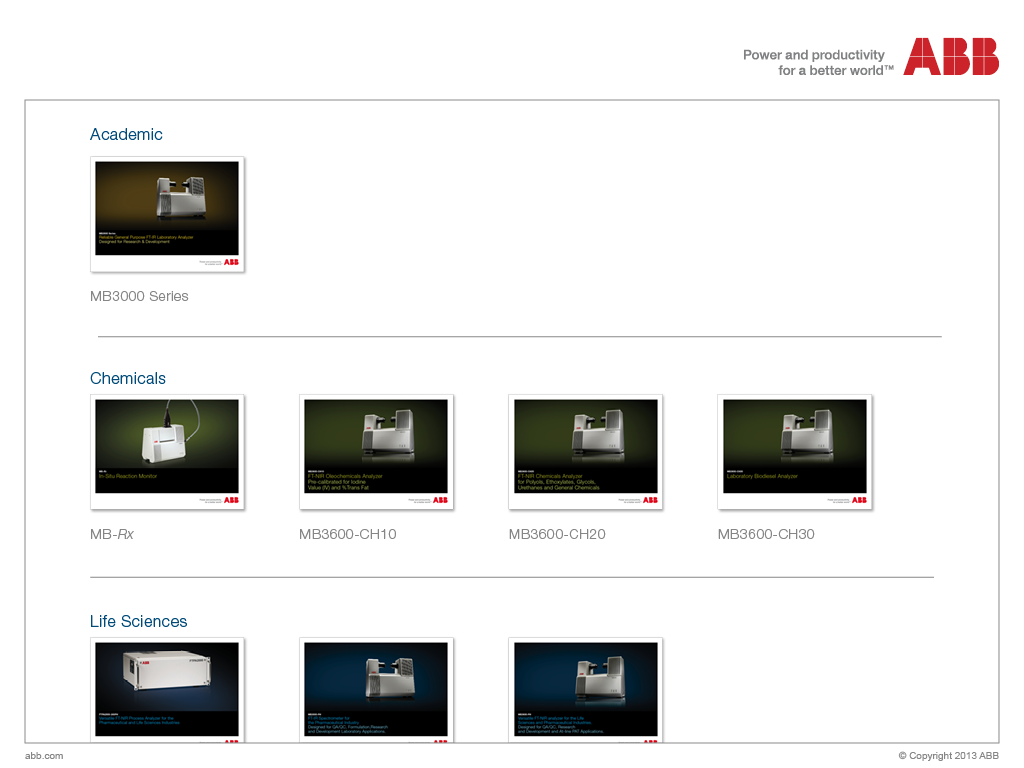The image size is (1024, 768).
Task: Open the MB3600-CH20 chemicals analyzer thumbnail
Action: tap(586, 452)
